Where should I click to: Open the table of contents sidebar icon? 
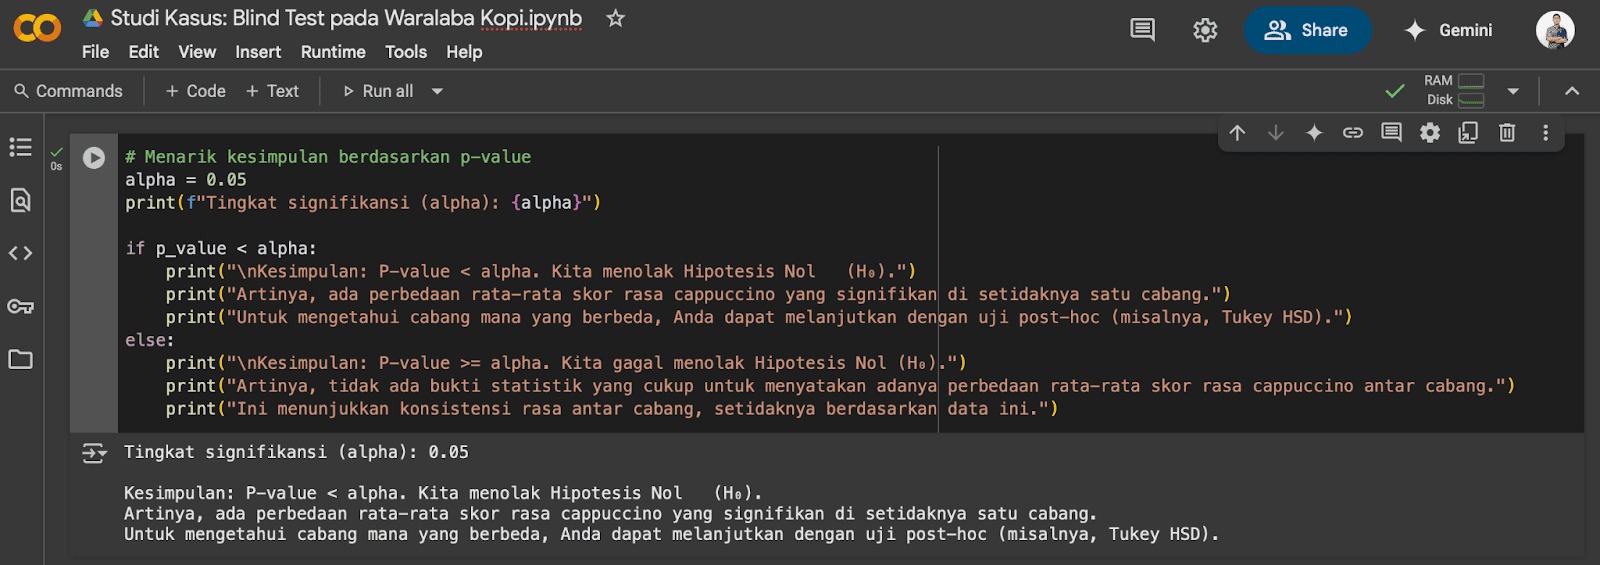tap(20, 147)
